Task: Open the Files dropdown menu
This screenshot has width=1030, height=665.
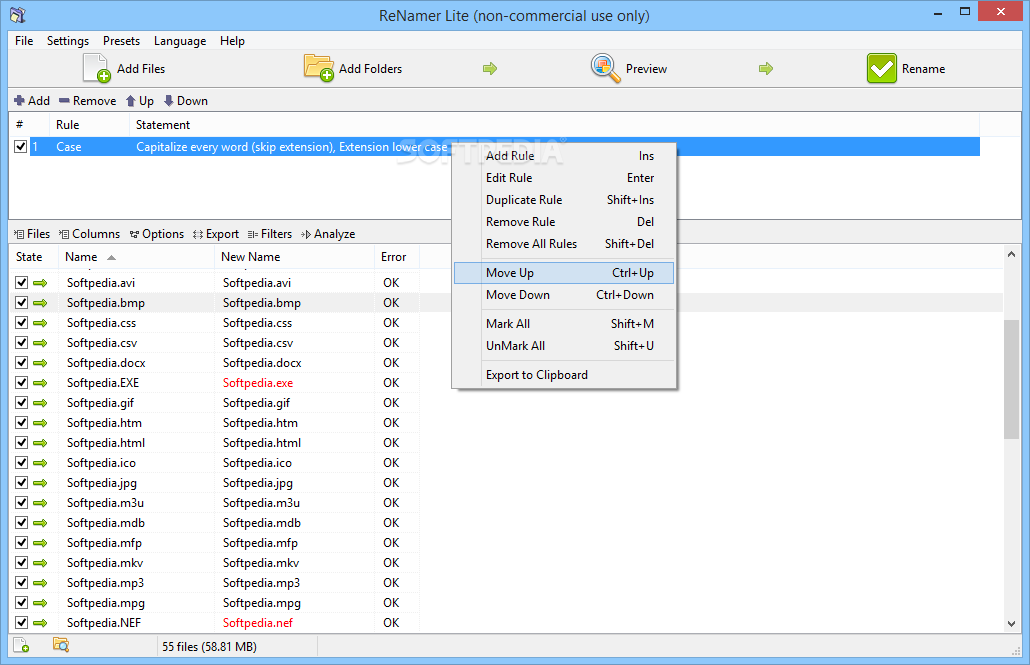Action: tap(32, 234)
